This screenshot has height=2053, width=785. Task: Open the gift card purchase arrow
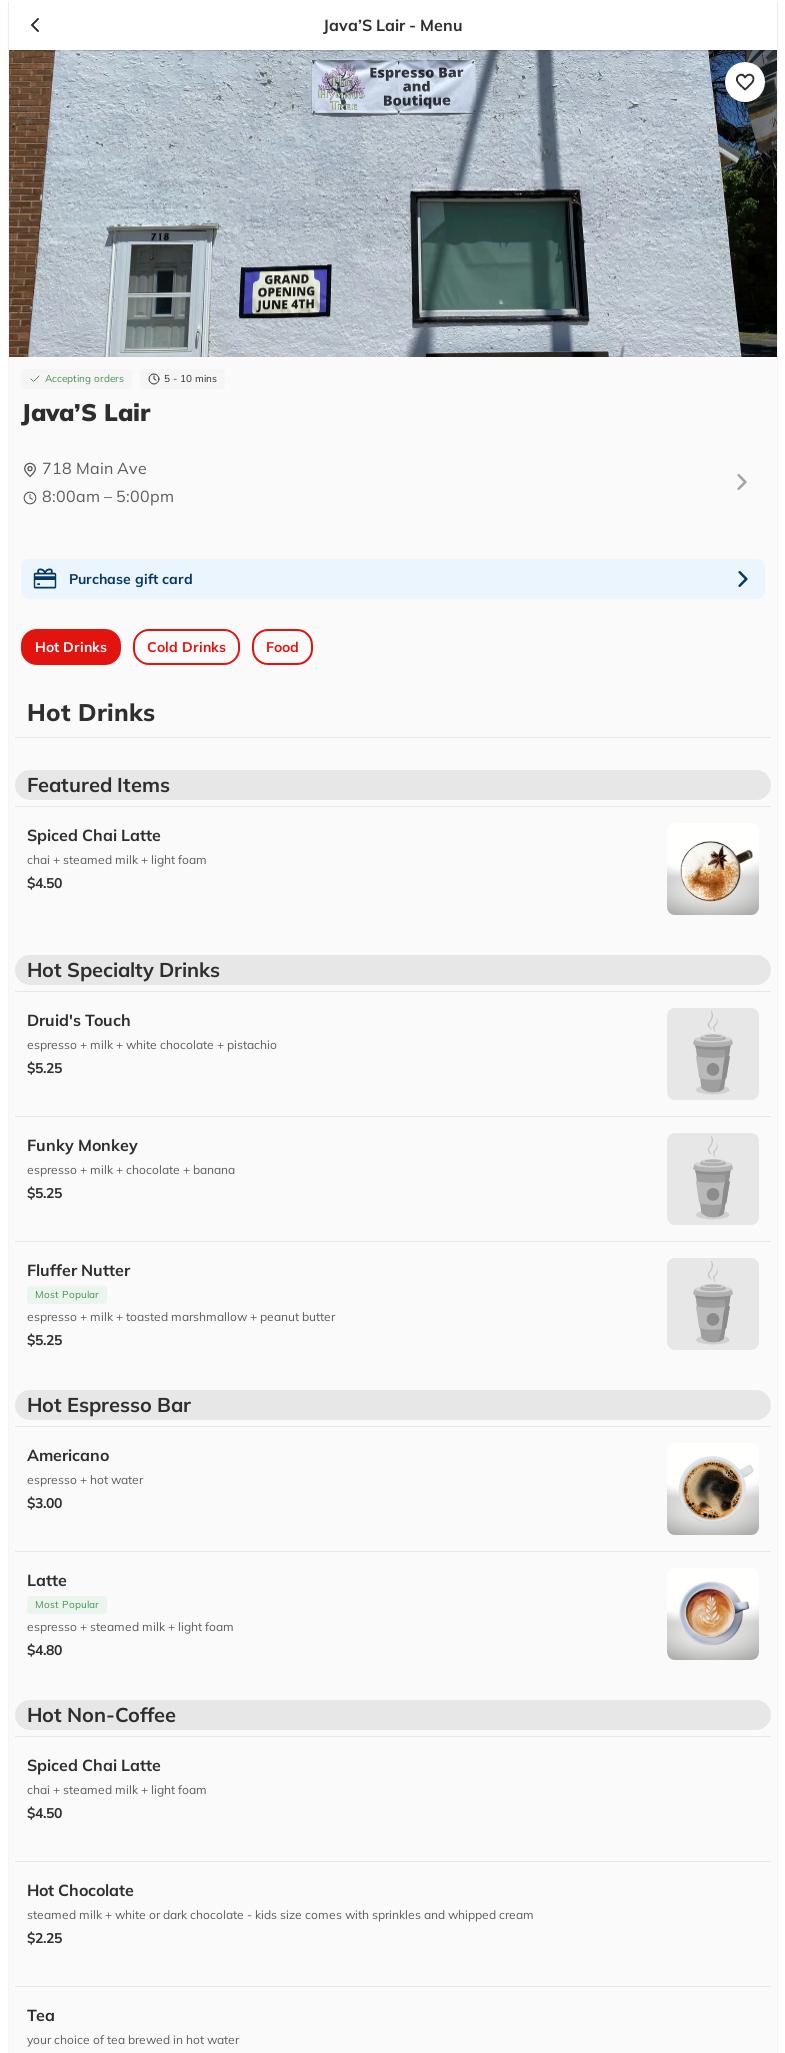pyautogui.click(x=742, y=579)
